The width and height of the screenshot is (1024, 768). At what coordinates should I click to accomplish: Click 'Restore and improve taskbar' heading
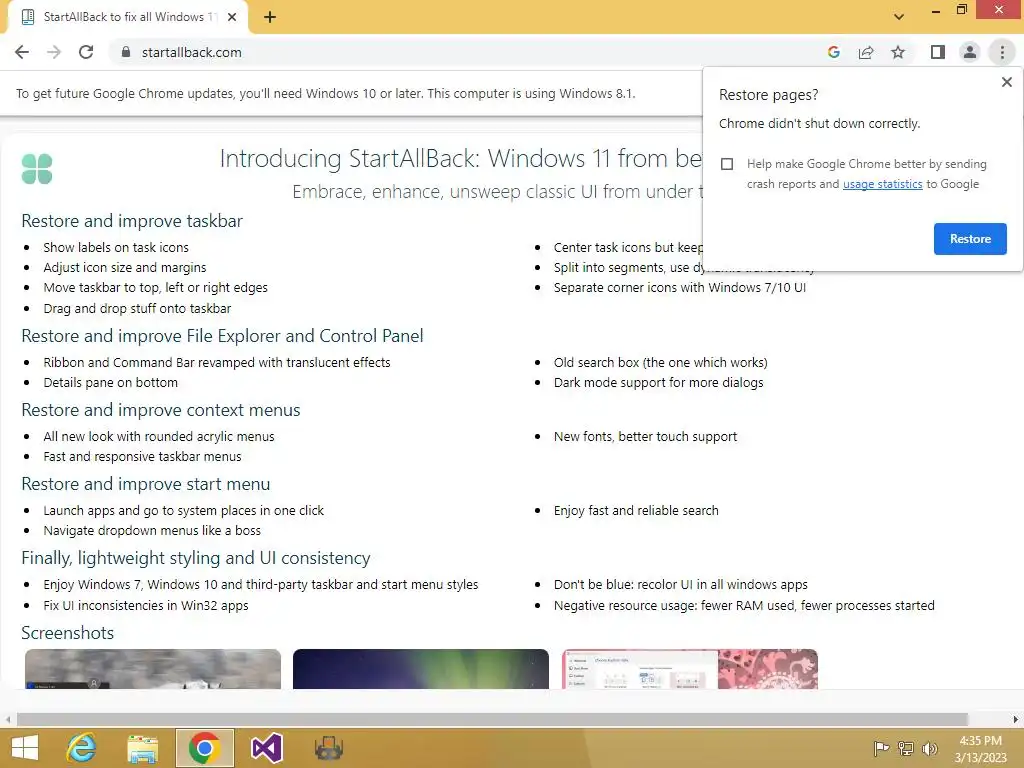click(132, 221)
